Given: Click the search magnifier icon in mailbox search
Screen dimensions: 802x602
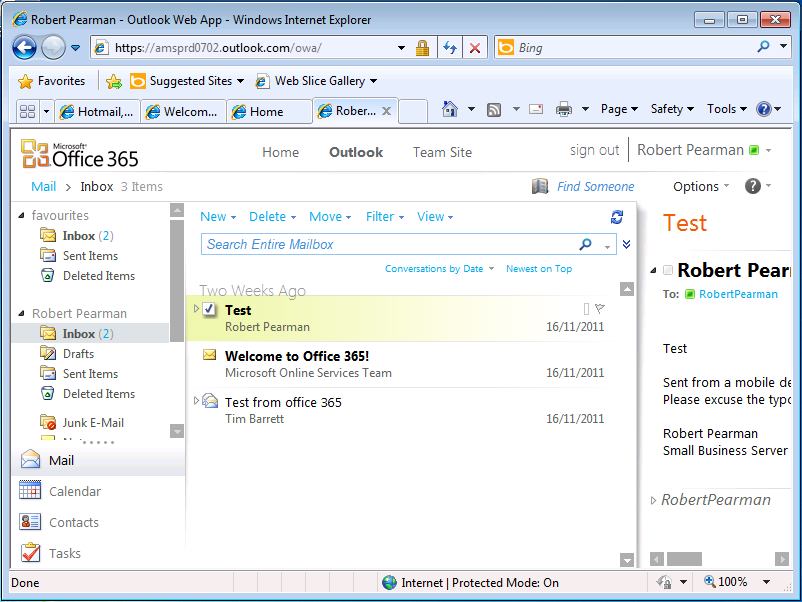Looking at the screenshot, I should click(586, 244).
